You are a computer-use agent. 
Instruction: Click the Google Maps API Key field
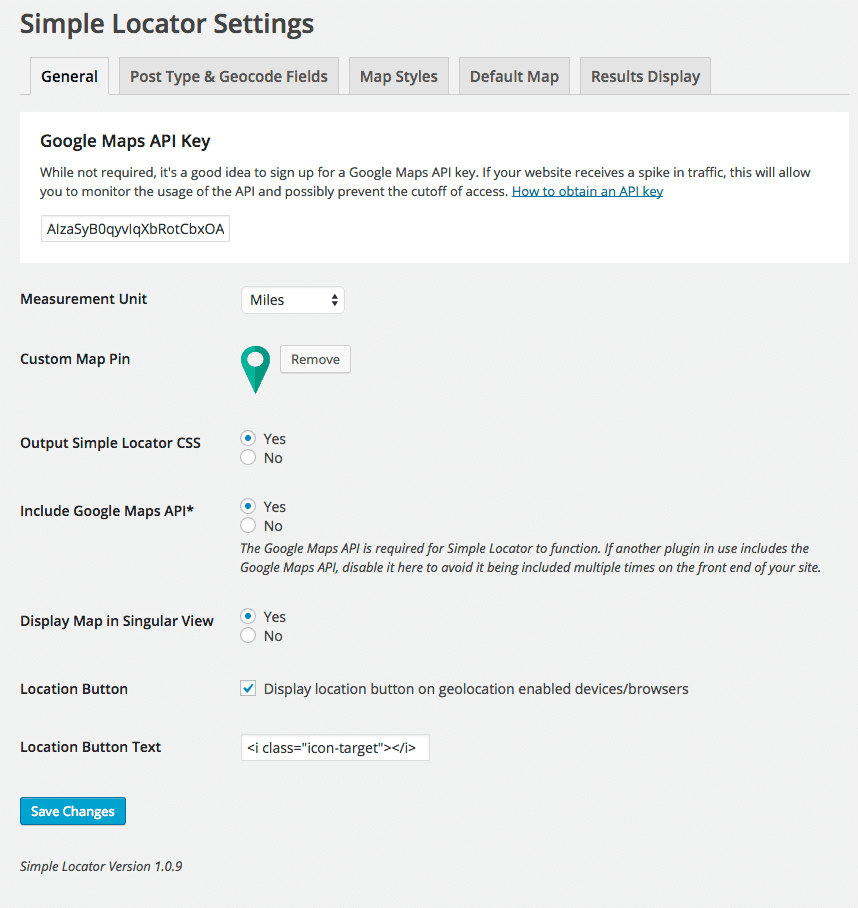(x=136, y=229)
